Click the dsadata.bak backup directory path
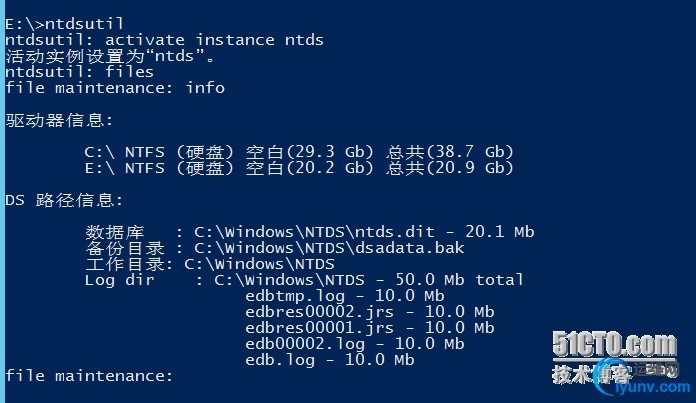 pos(329,248)
